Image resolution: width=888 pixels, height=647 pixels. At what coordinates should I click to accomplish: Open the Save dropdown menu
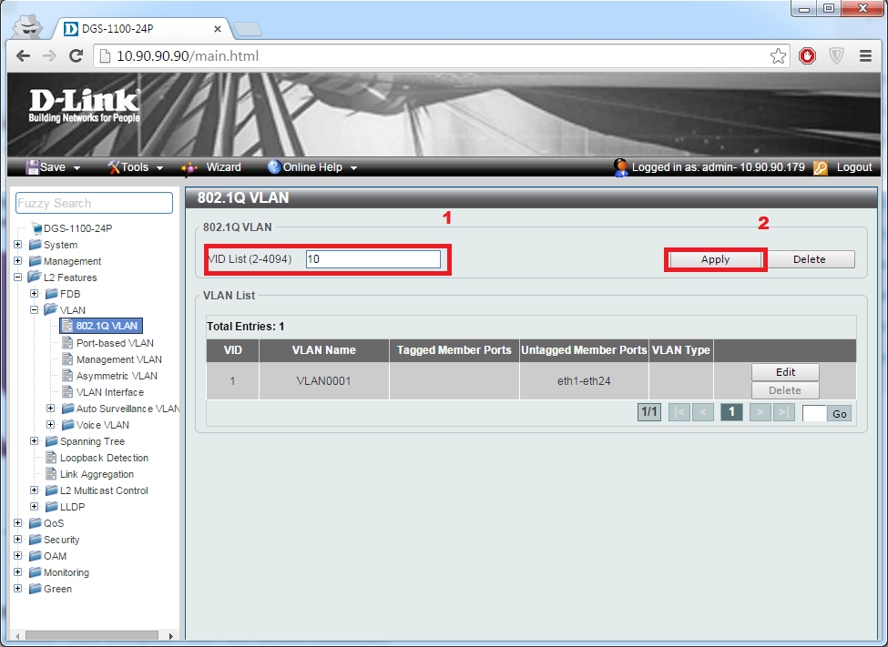pos(53,168)
